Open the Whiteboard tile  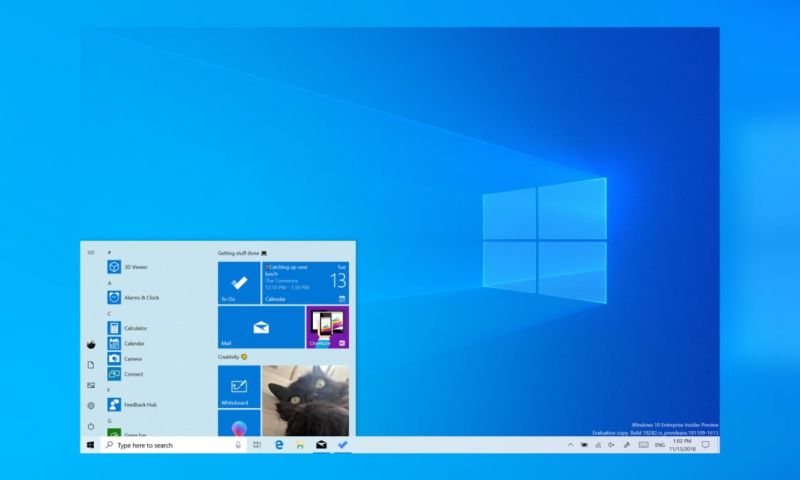(x=239, y=387)
